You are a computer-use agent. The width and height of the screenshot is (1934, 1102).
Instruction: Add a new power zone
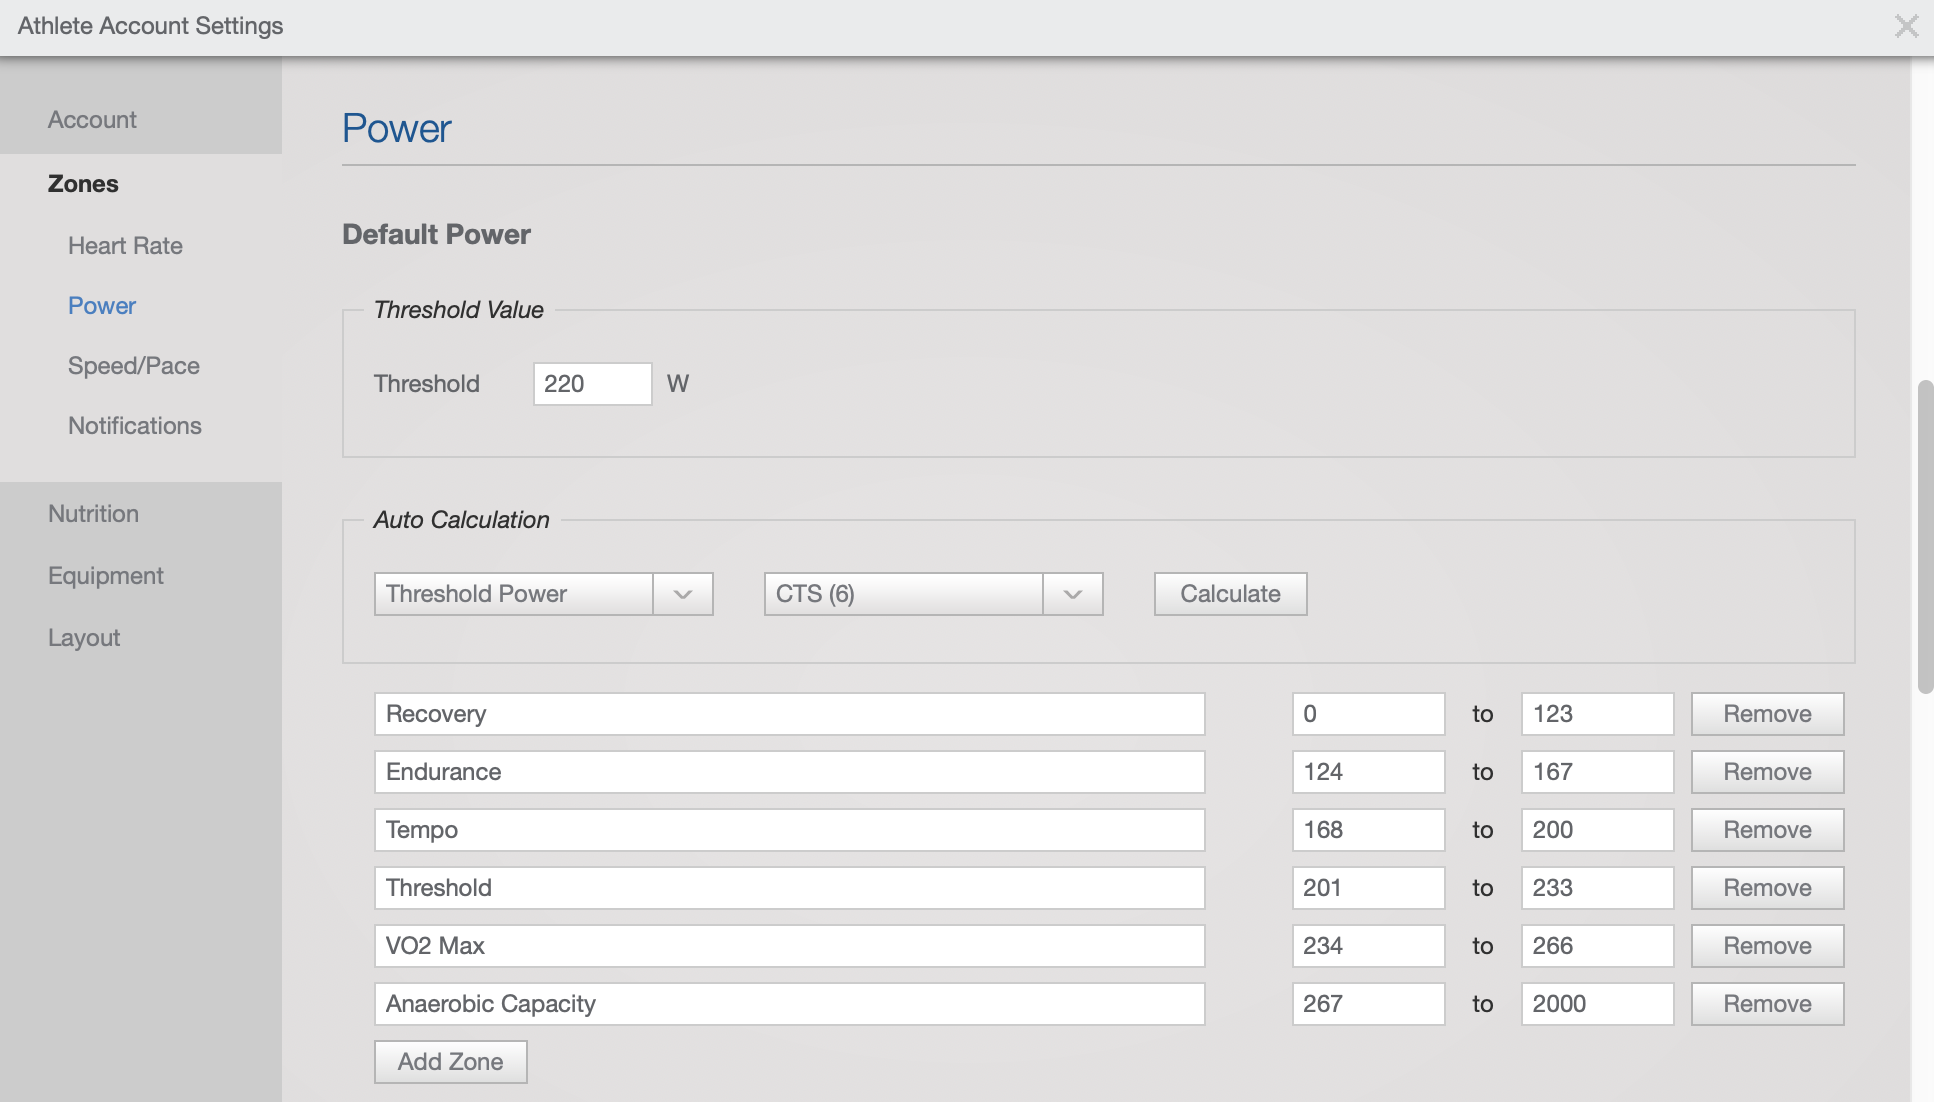[x=450, y=1061]
